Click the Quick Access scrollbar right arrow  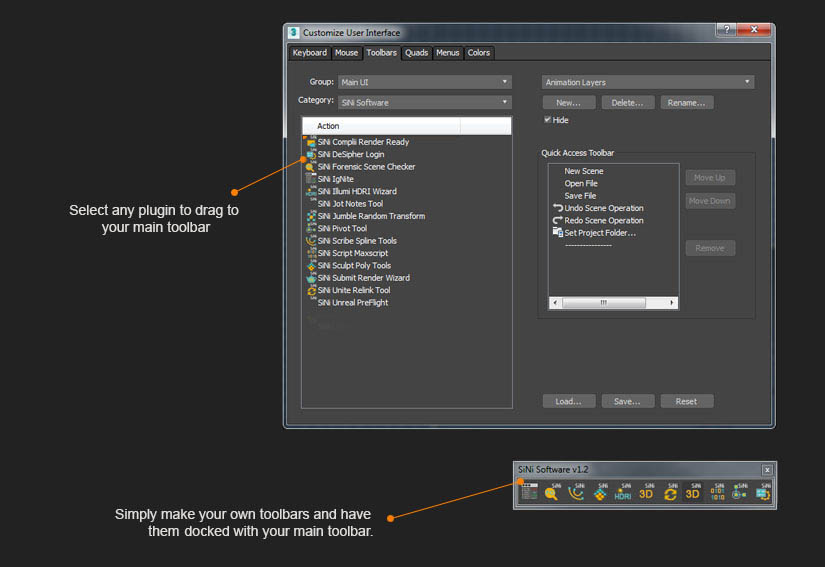(671, 303)
